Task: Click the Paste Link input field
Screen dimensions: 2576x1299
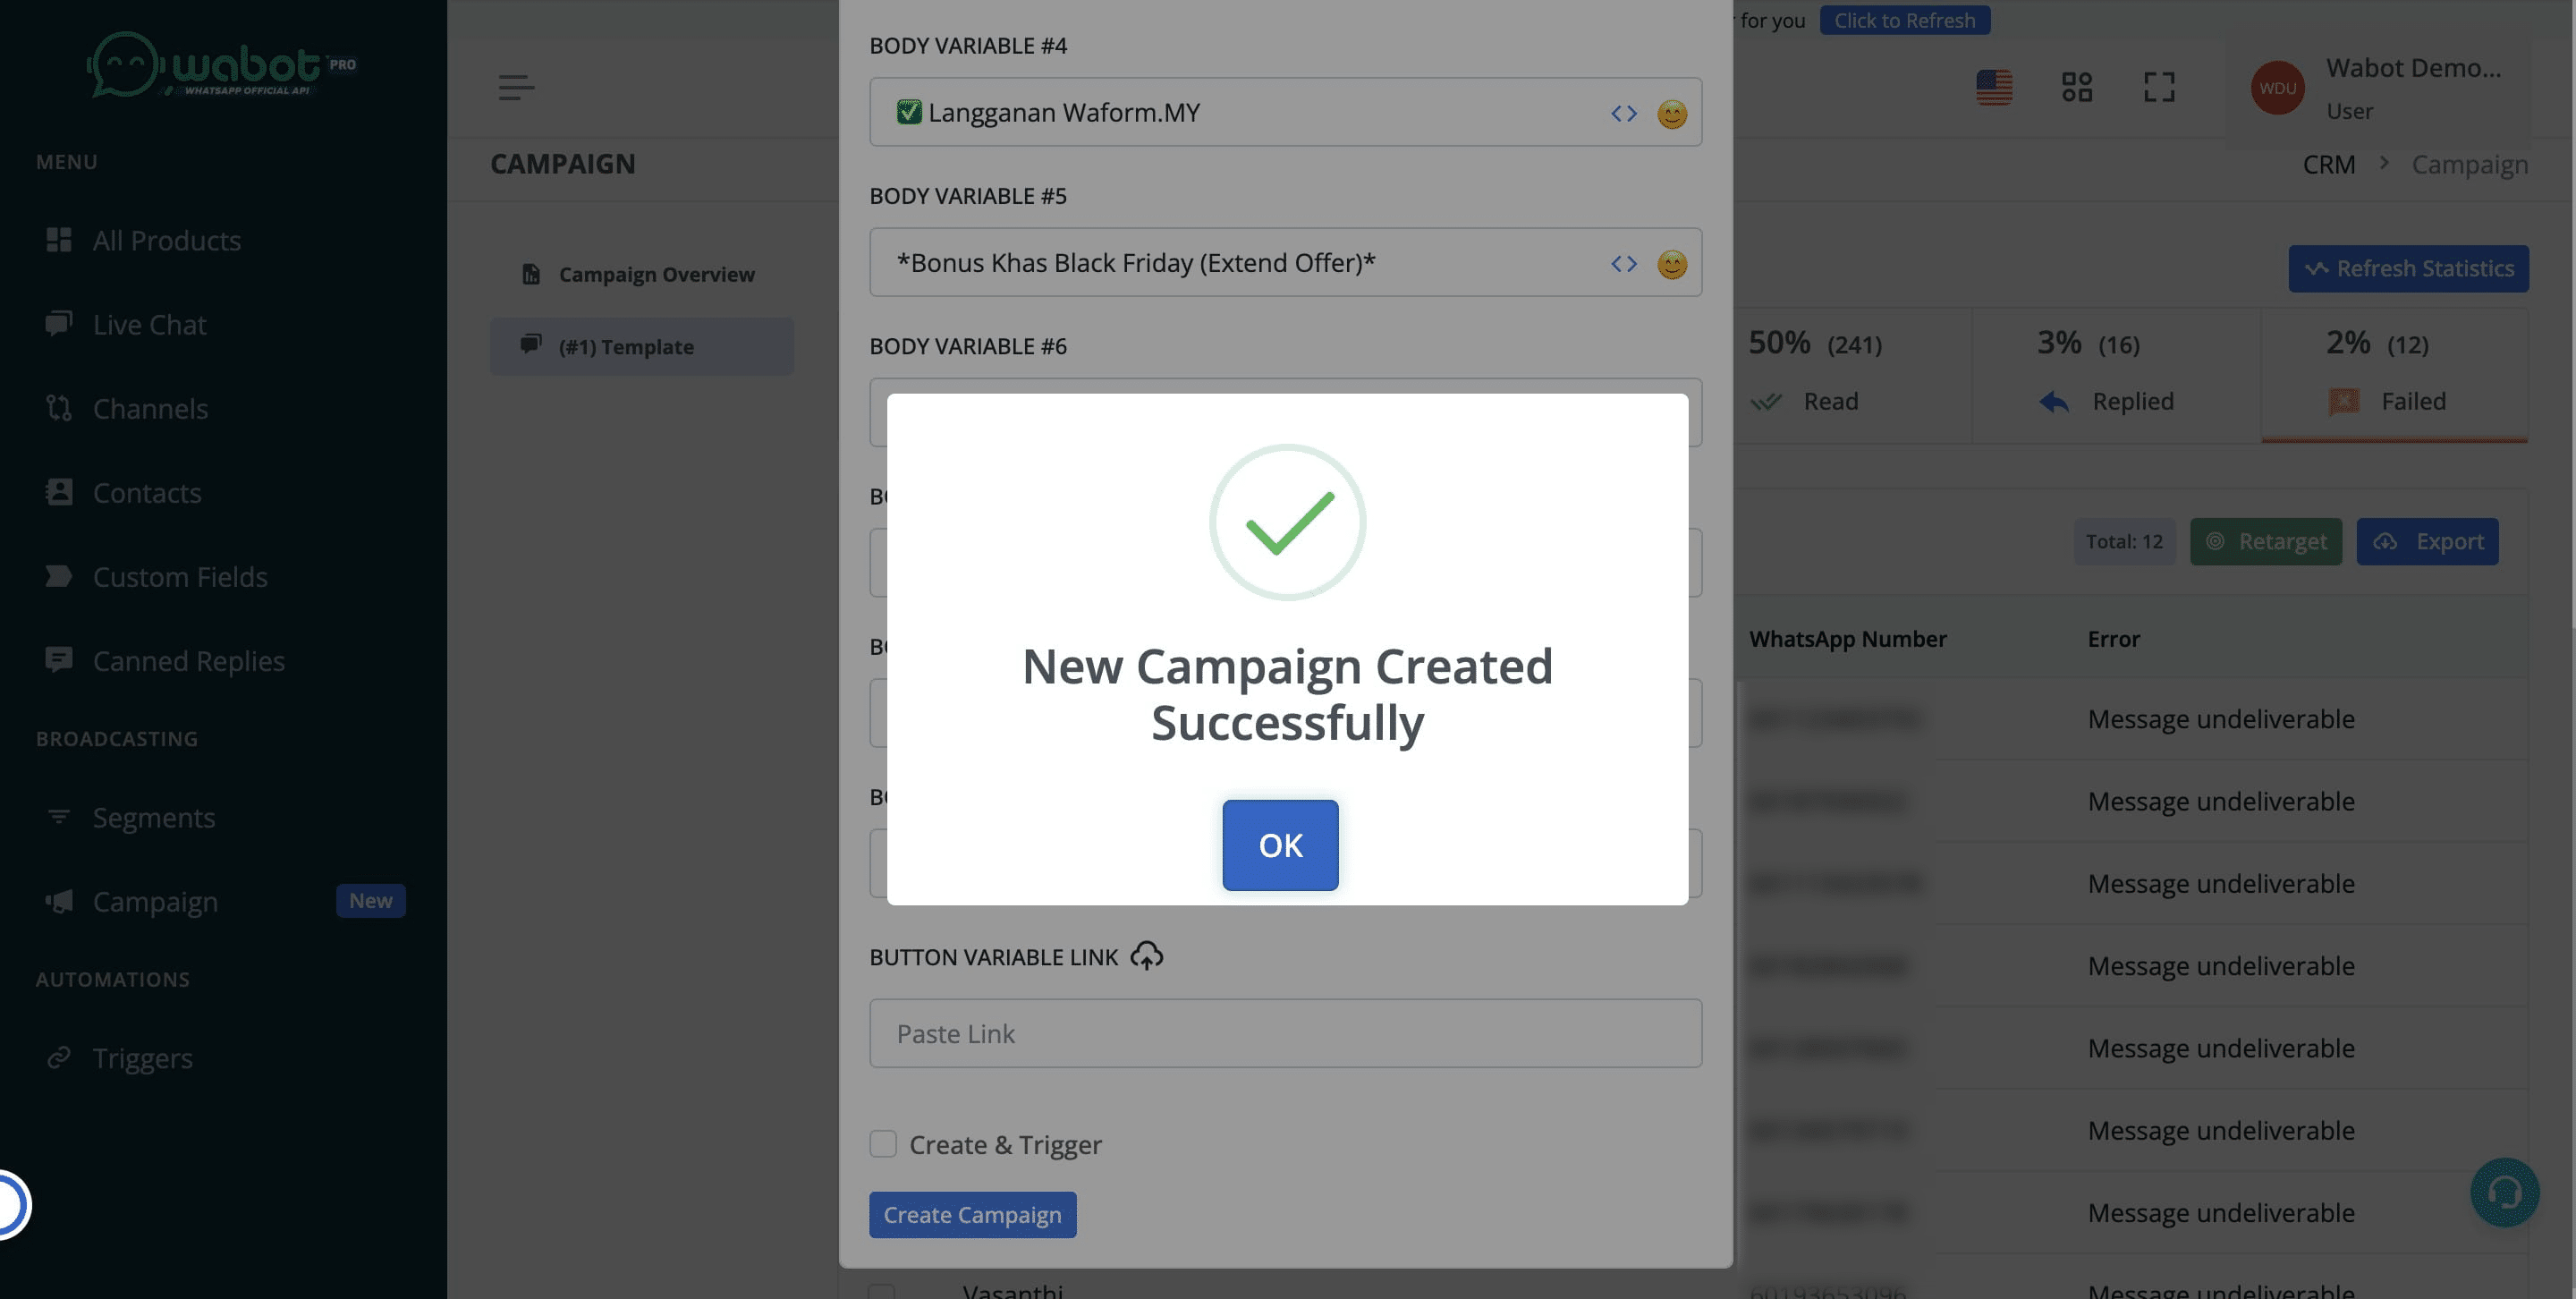Action: (x=1284, y=1033)
